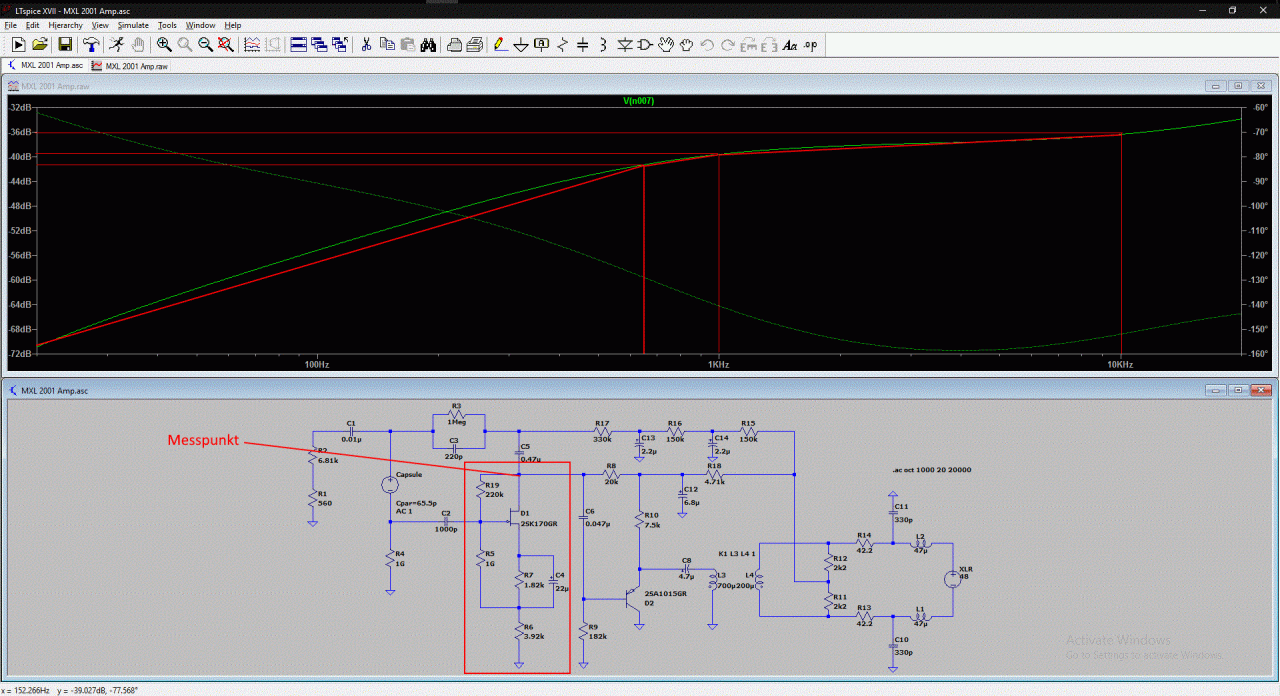1280x696 pixels.
Task: Open Control Panel via hammer icon
Action: pyautogui.click(x=91, y=45)
